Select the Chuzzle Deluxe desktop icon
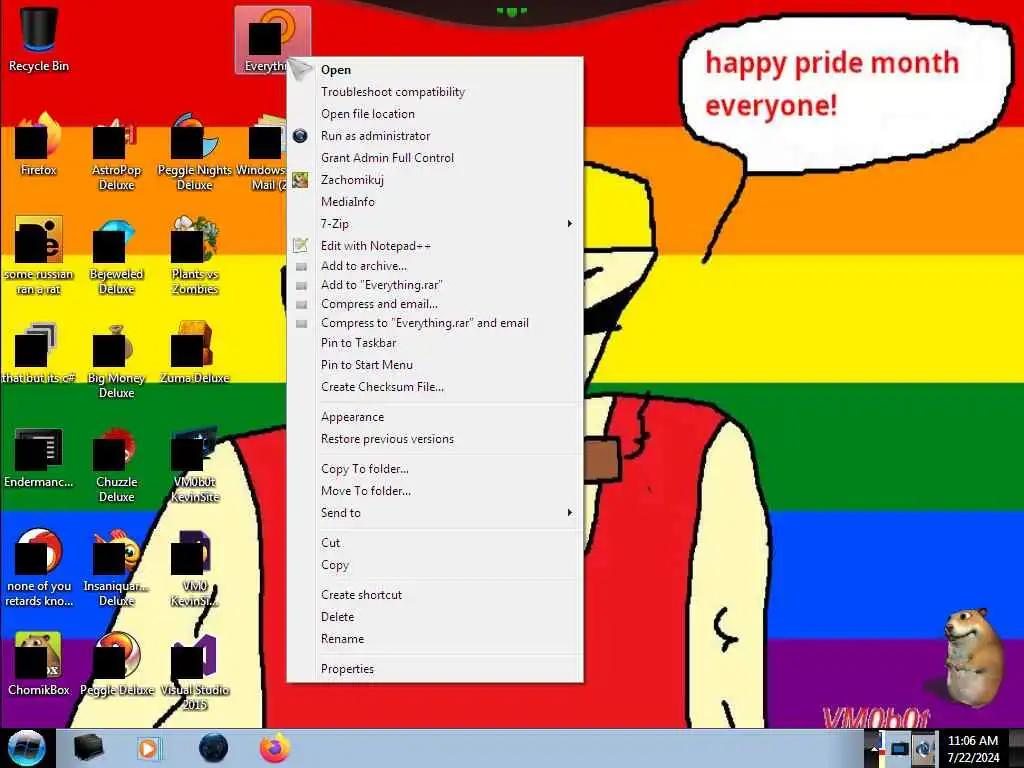 click(116, 464)
